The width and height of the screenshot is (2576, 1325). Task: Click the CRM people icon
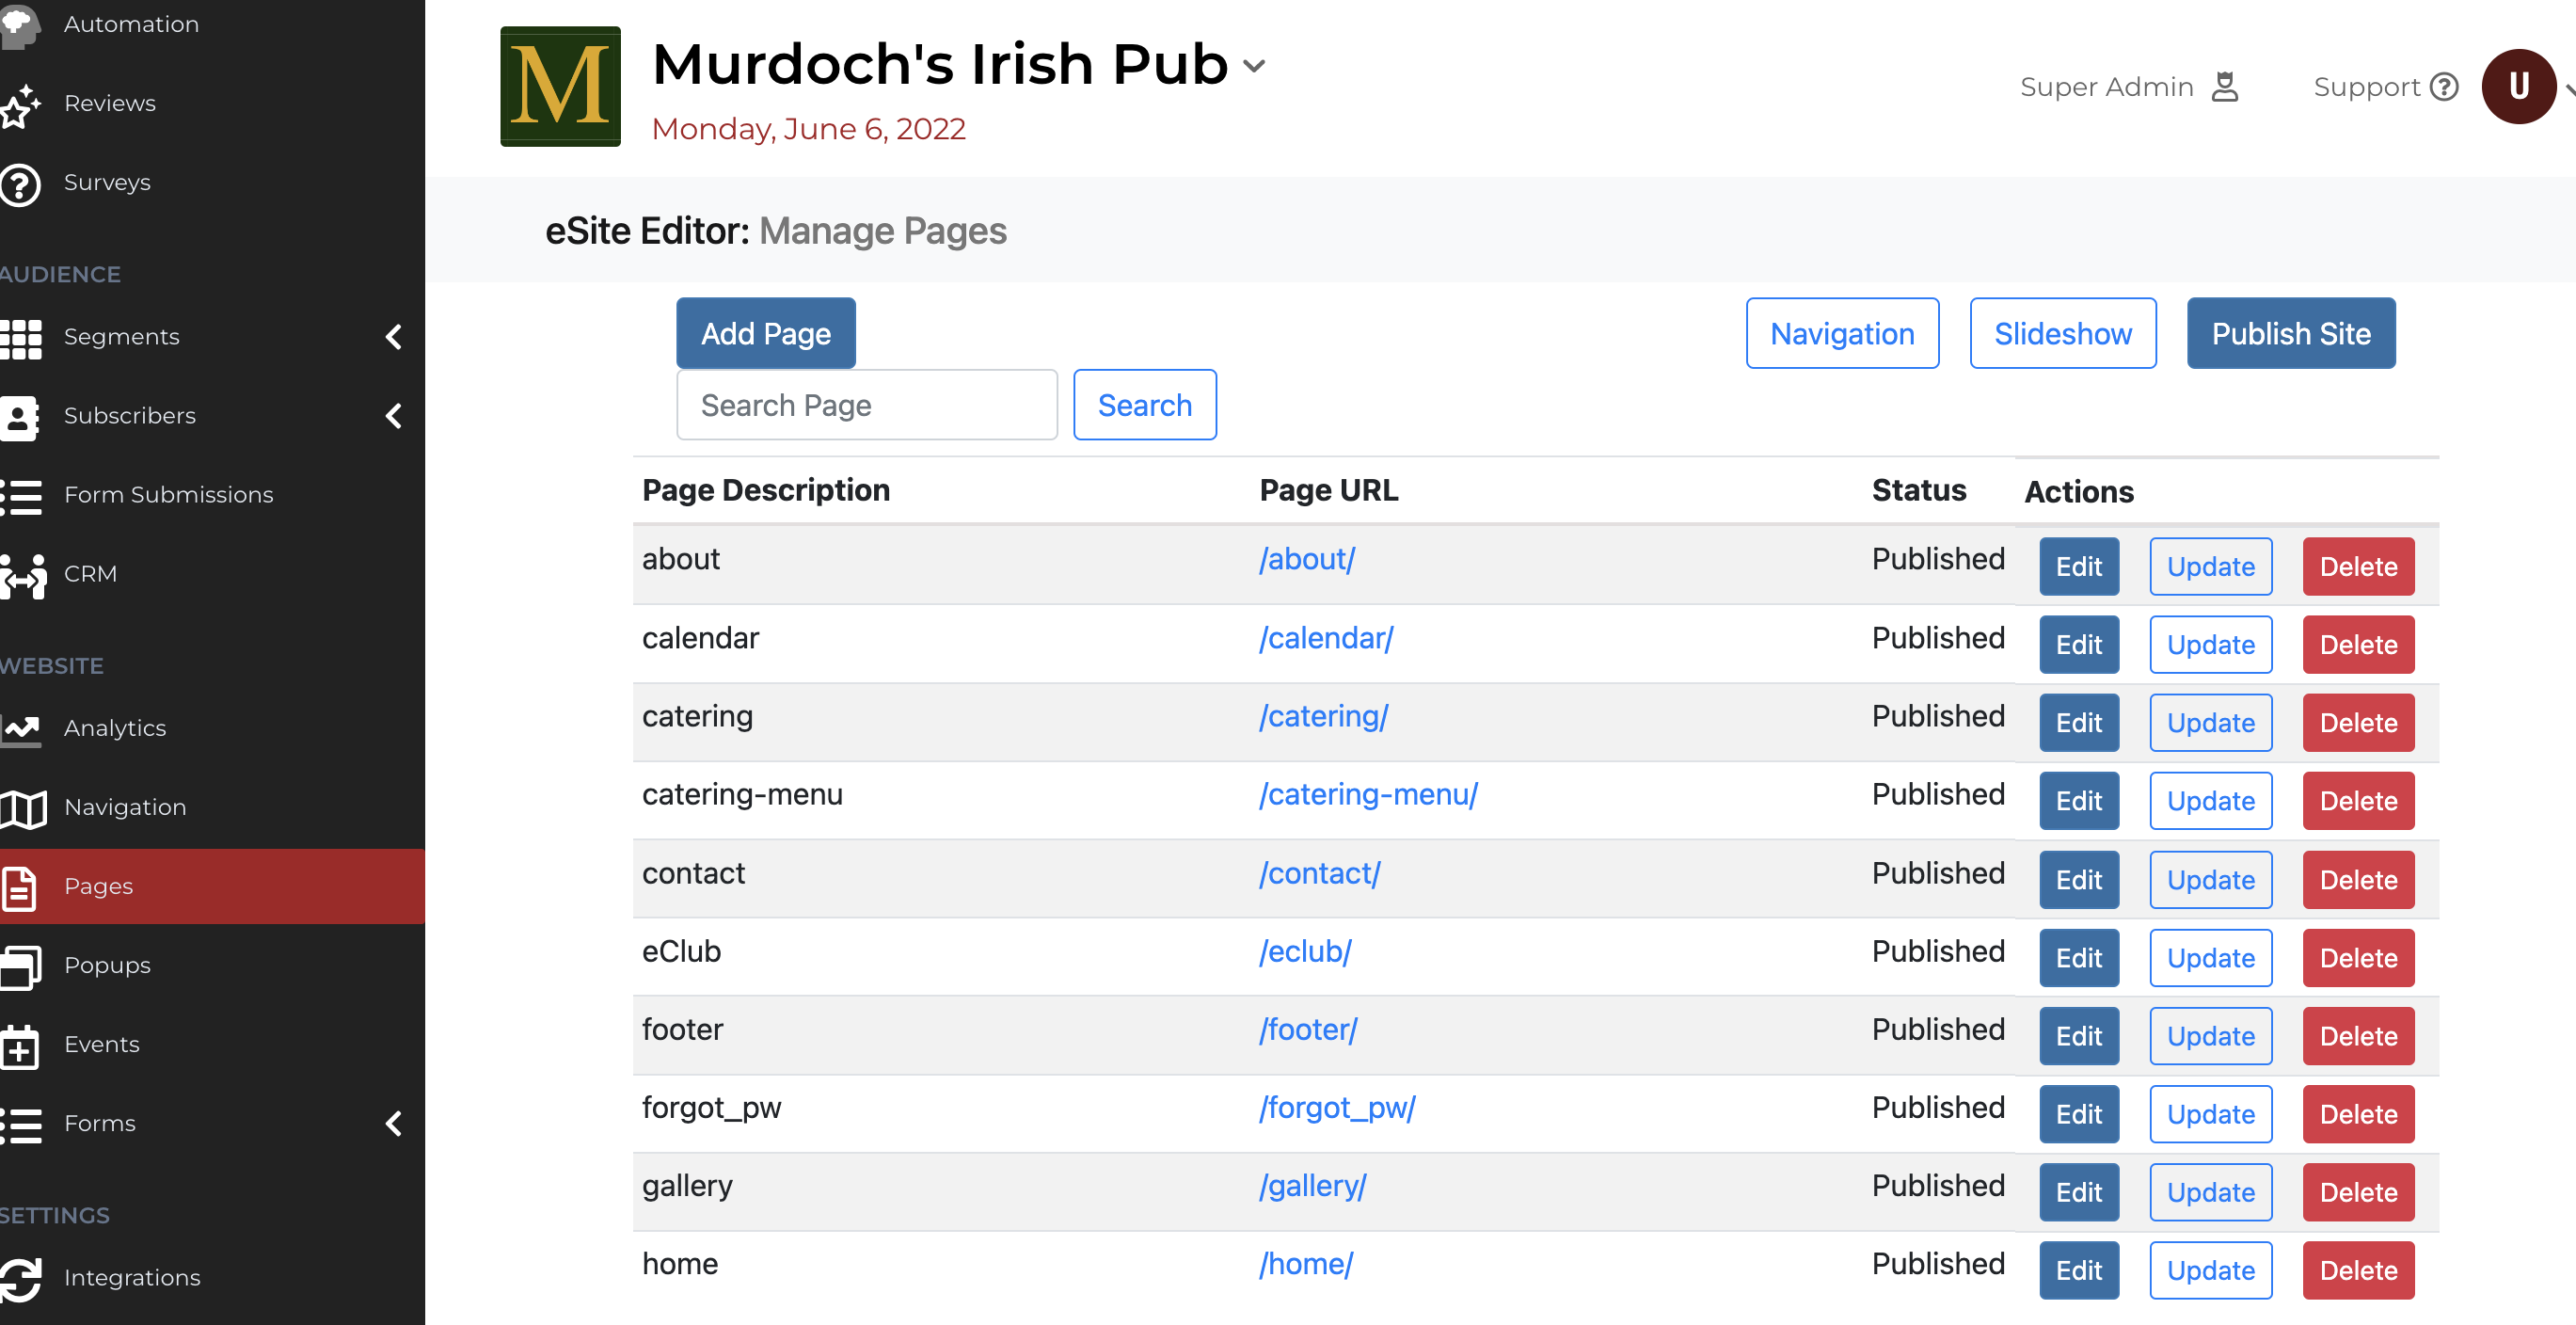(22, 575)
